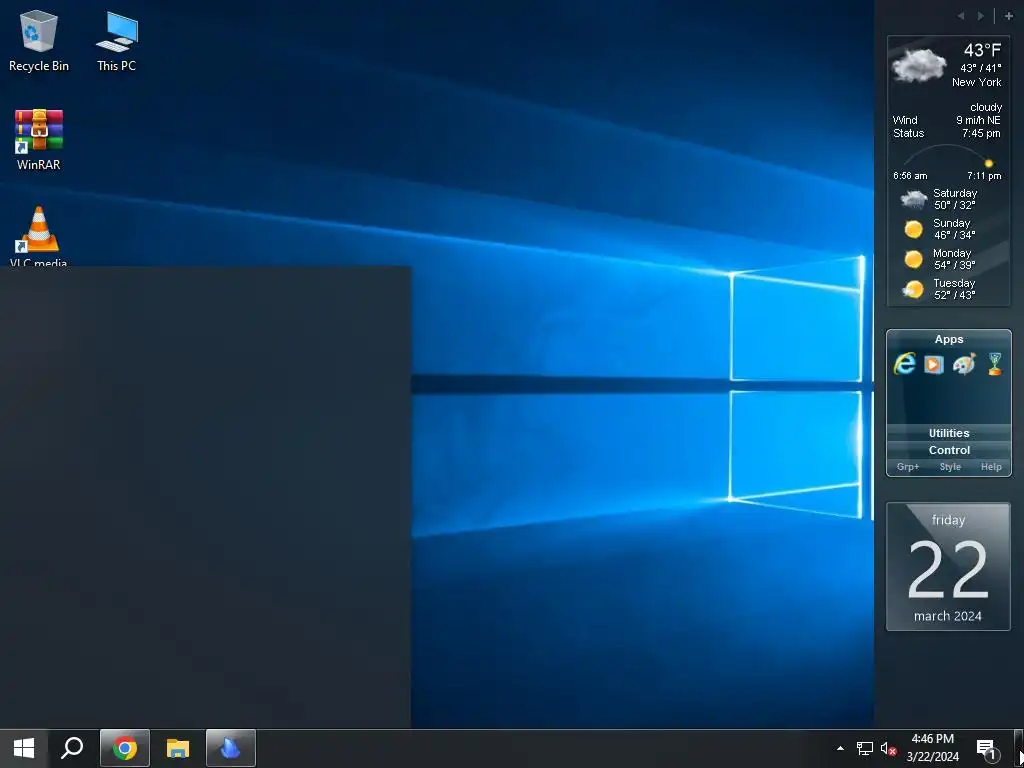This screenshot has width=1024, height=768.
Task: Click the Monday 54° / 39° forecast text
Action: coord(954,259)
